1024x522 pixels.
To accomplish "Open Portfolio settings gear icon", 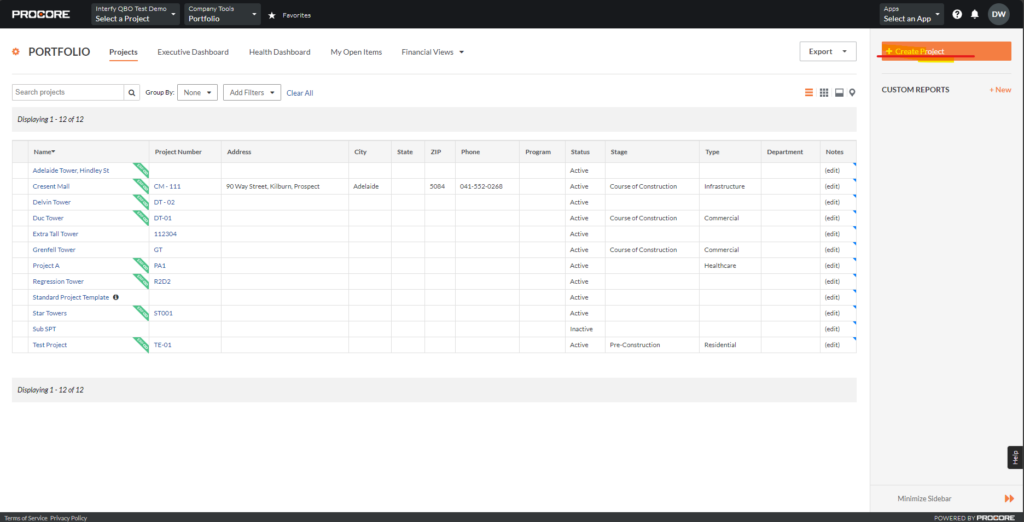I will (16, 52).
